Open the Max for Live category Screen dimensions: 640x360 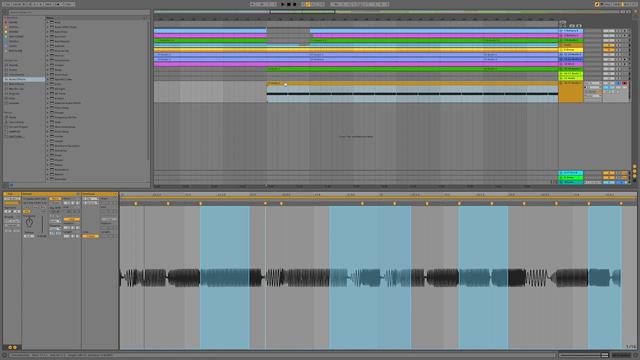coord(16,89)
